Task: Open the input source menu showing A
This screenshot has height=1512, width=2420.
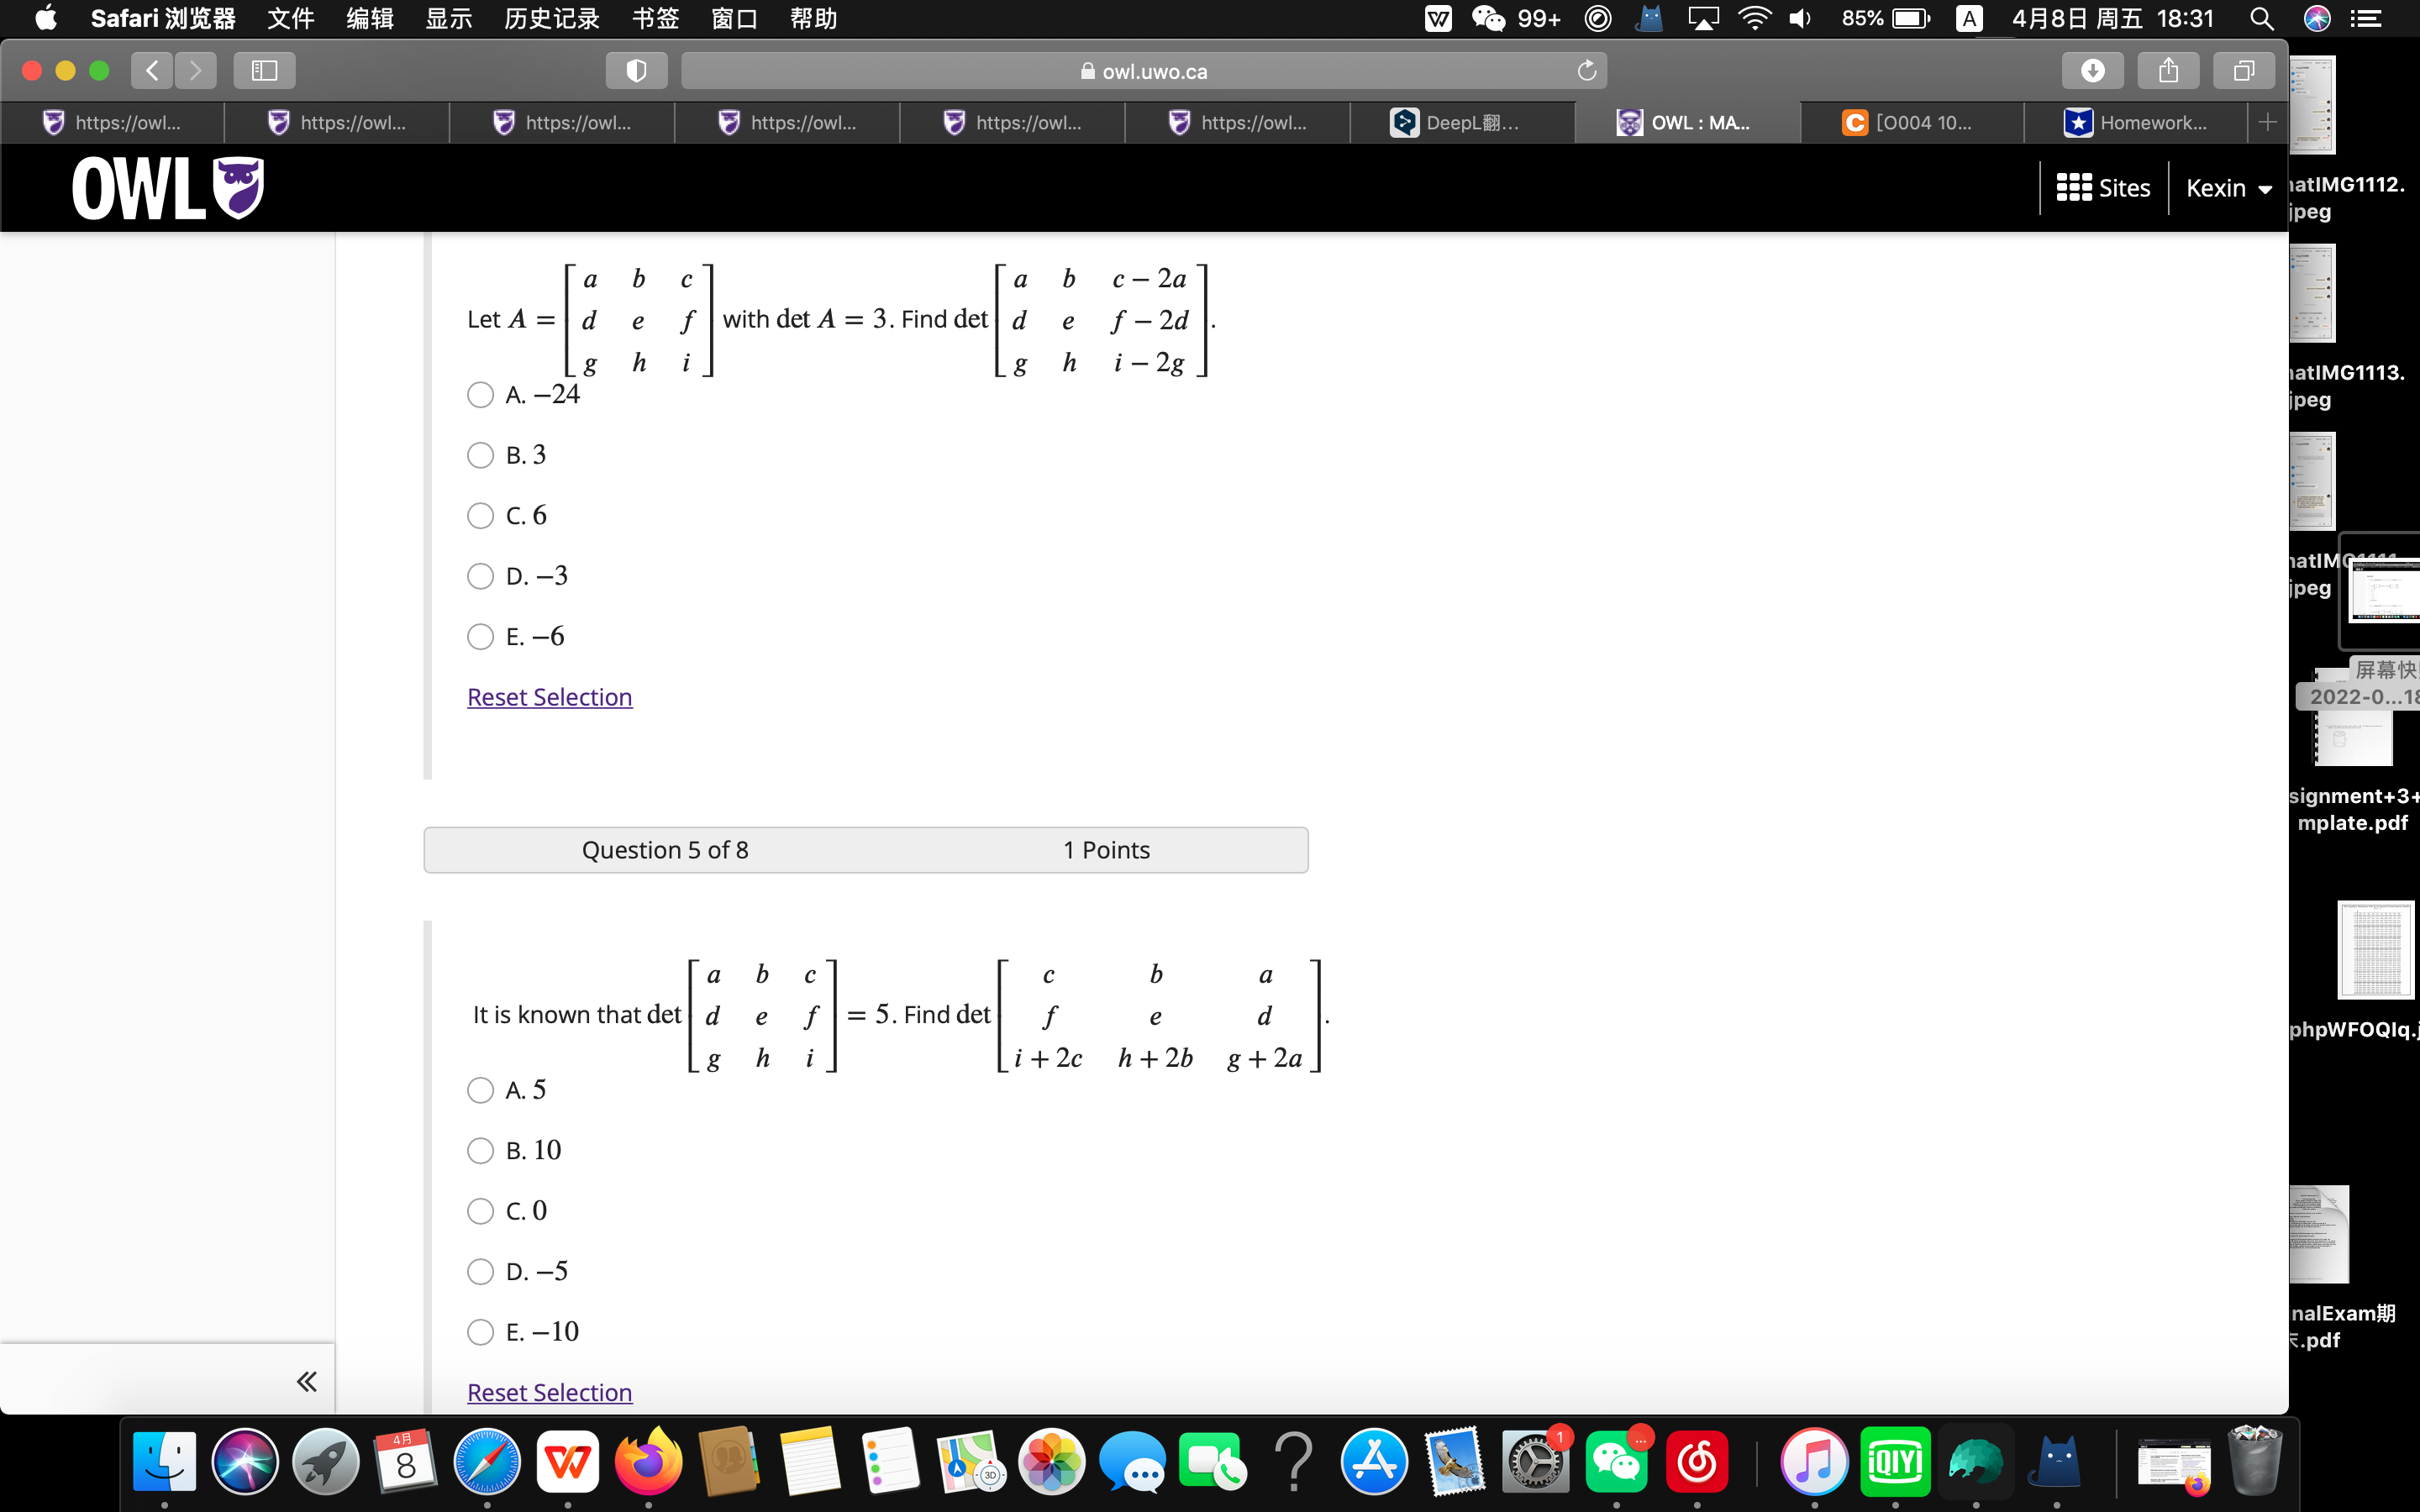Action: pyautogui.click(x=1968, y=18)
